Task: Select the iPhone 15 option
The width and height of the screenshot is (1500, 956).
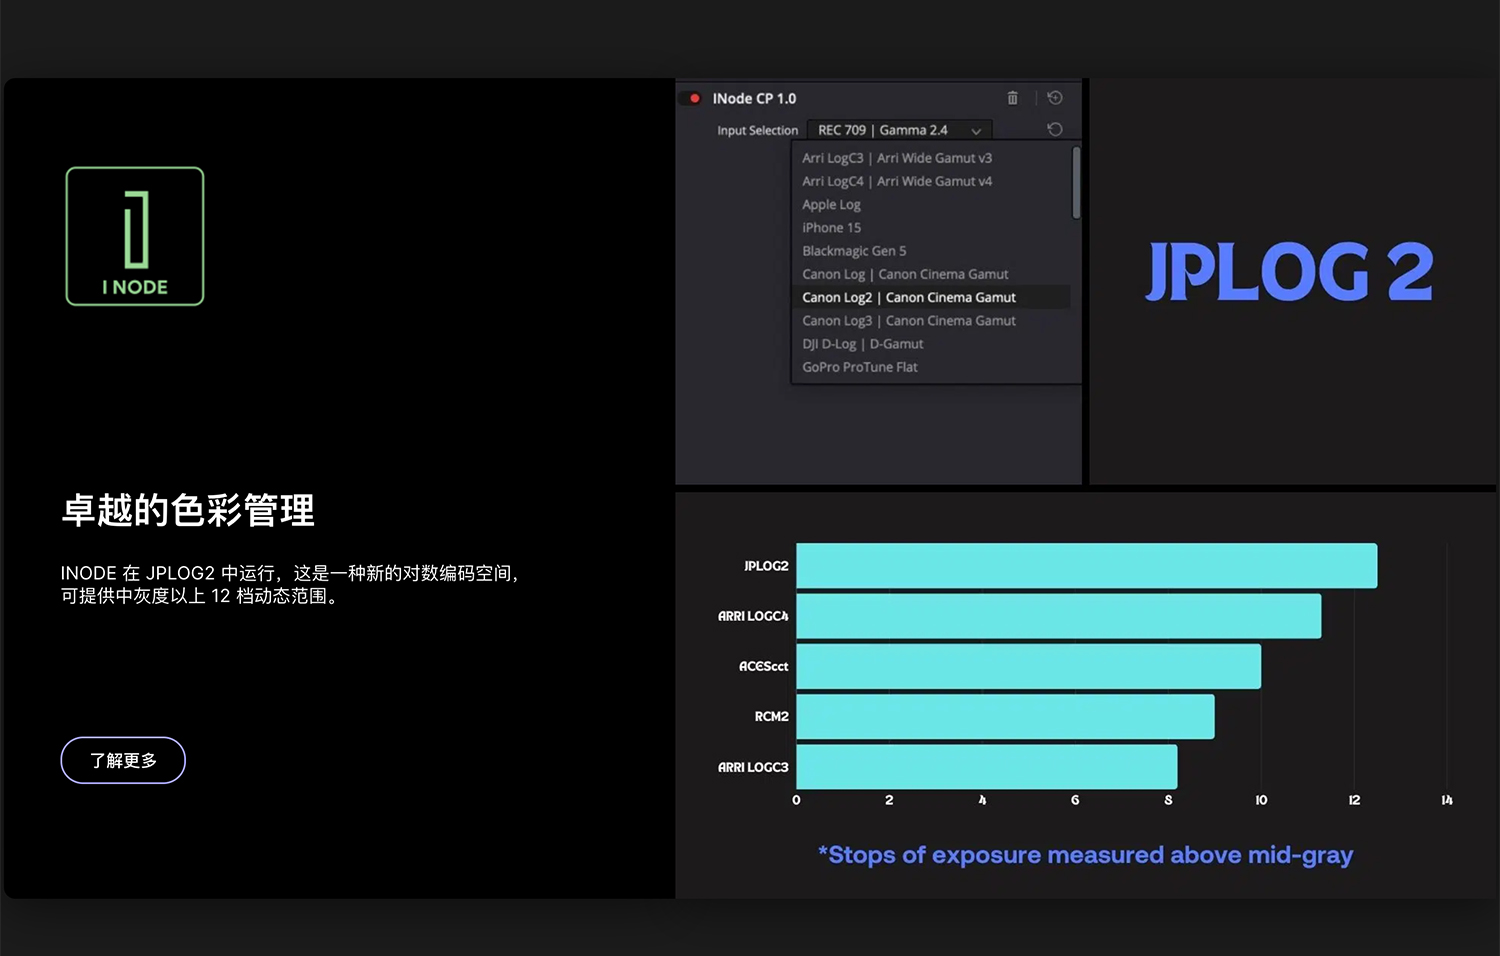Action: 832,227
